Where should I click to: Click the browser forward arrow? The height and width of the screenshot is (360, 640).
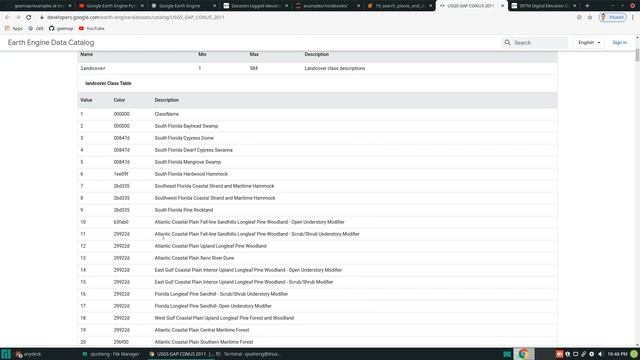tap(18, 18)
